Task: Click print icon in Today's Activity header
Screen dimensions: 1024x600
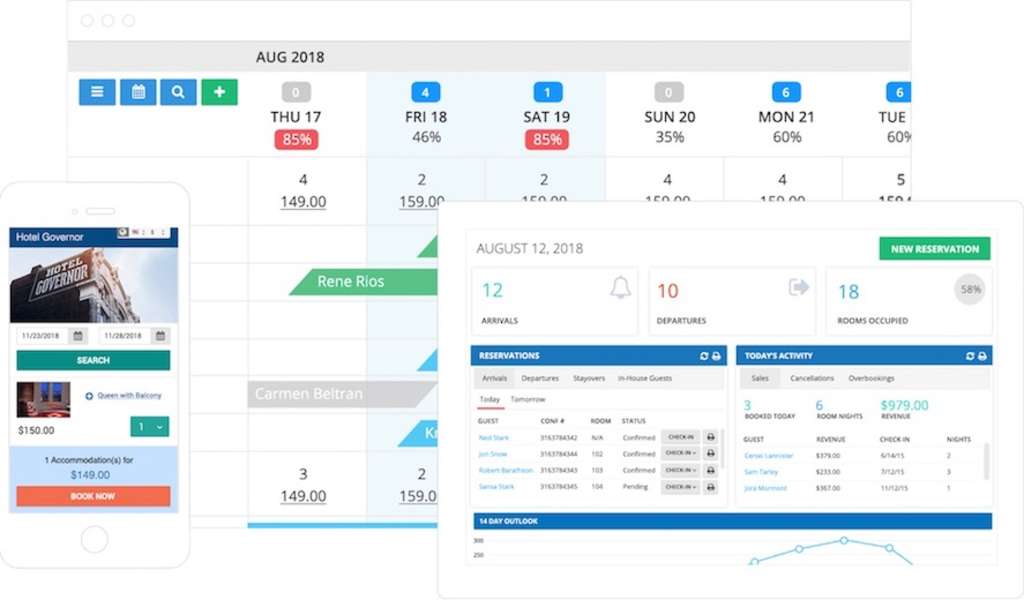Action: click(x=982, y=356)
